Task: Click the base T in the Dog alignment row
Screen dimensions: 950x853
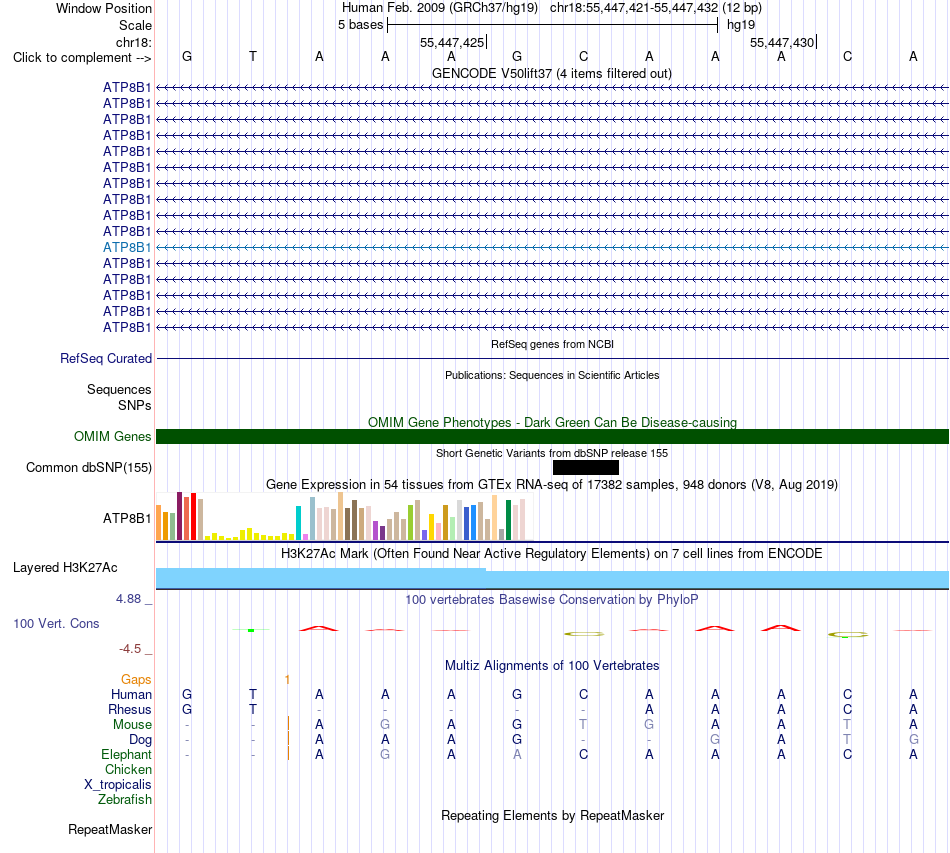Action: pyautogui.click(x=847, y=740)
